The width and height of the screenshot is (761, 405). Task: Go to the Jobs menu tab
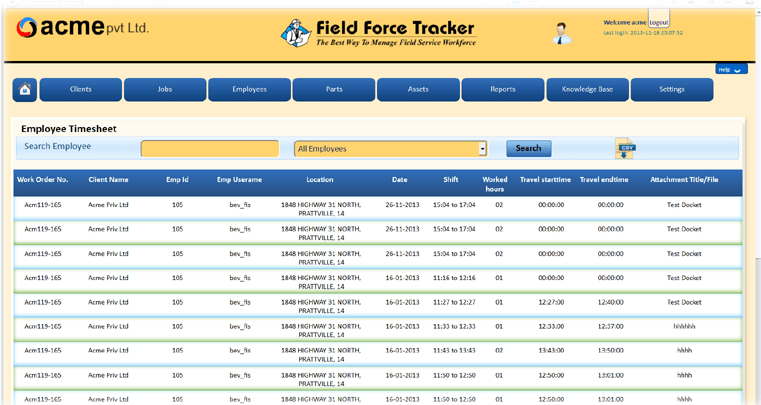(x=165, y=90)
